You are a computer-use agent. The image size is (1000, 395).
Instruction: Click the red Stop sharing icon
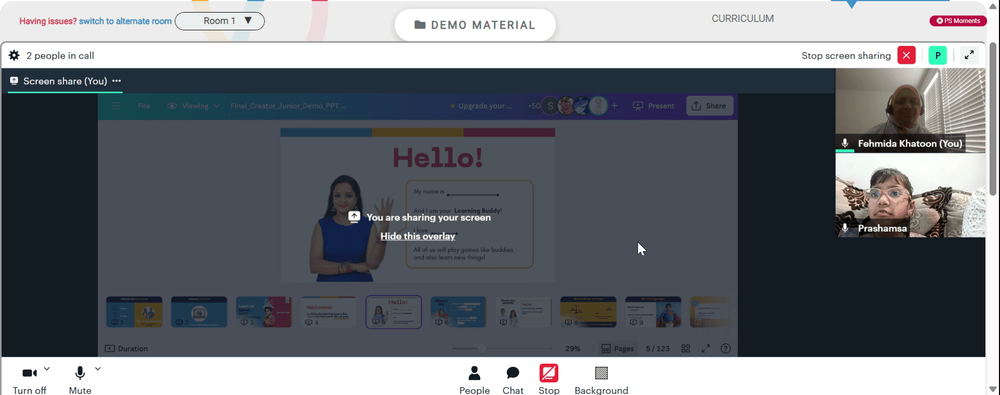548,373
